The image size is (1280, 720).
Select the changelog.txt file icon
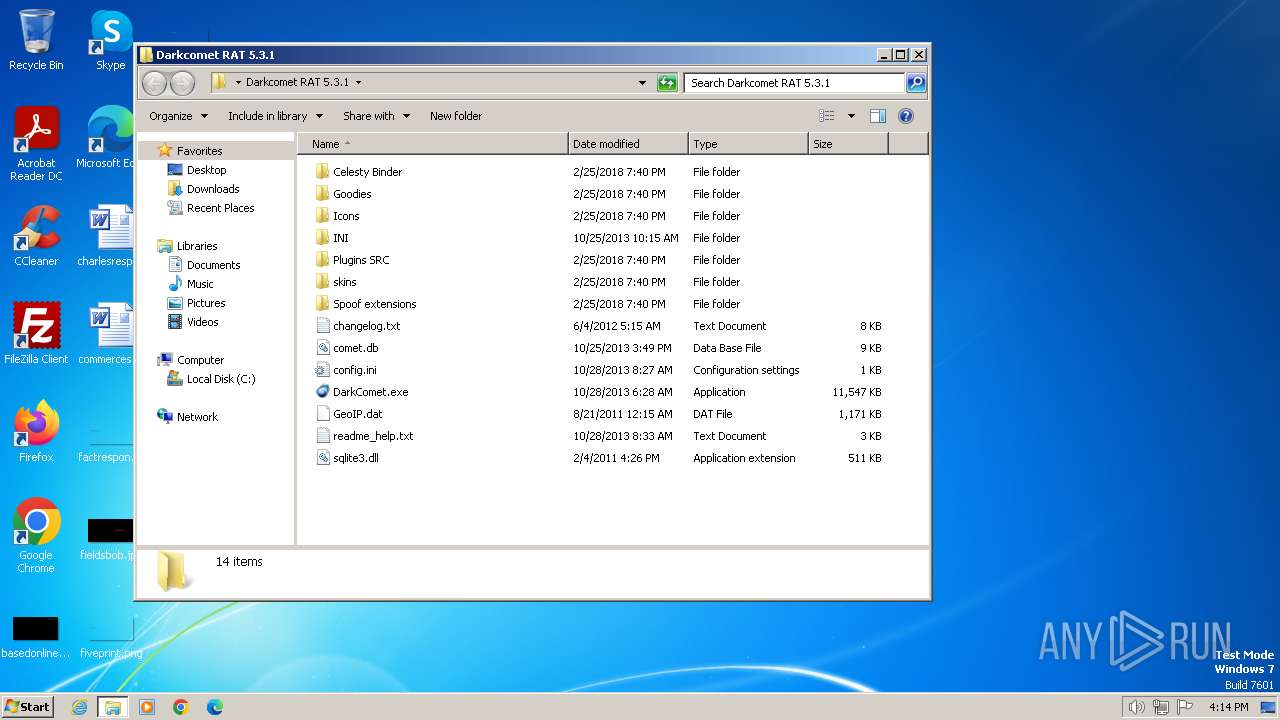tap(322, 326)
